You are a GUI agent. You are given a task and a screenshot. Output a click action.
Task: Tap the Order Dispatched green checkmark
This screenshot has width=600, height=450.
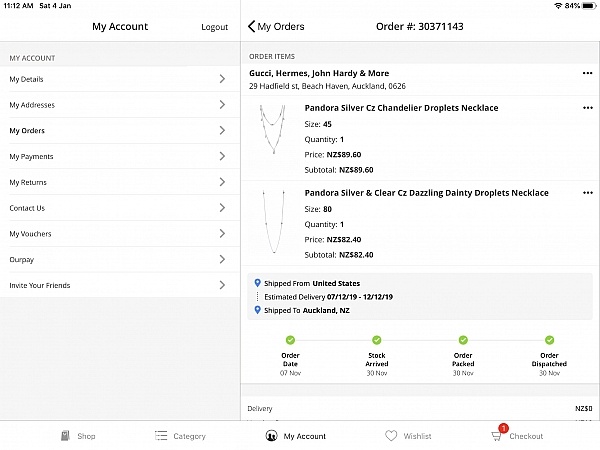click(x=549, y=340)
